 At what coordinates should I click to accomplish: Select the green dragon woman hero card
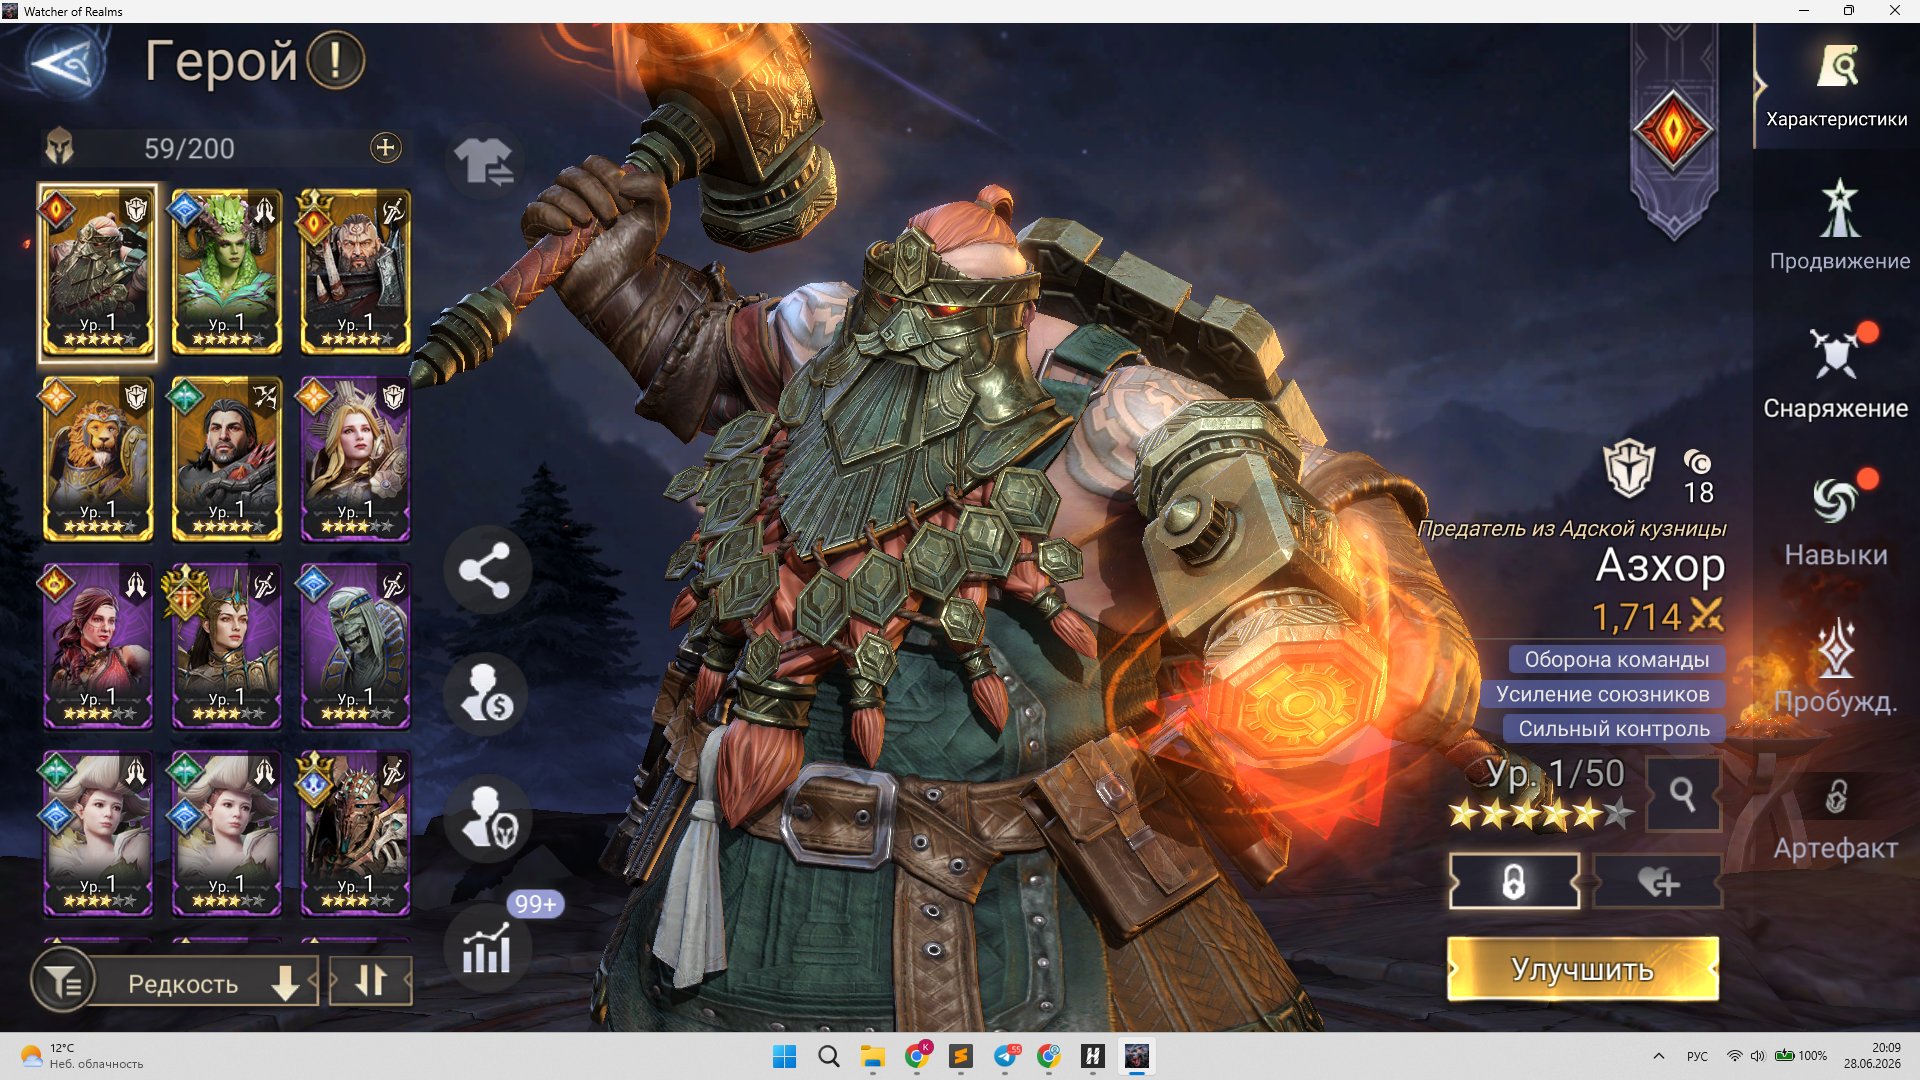(227, 272)
